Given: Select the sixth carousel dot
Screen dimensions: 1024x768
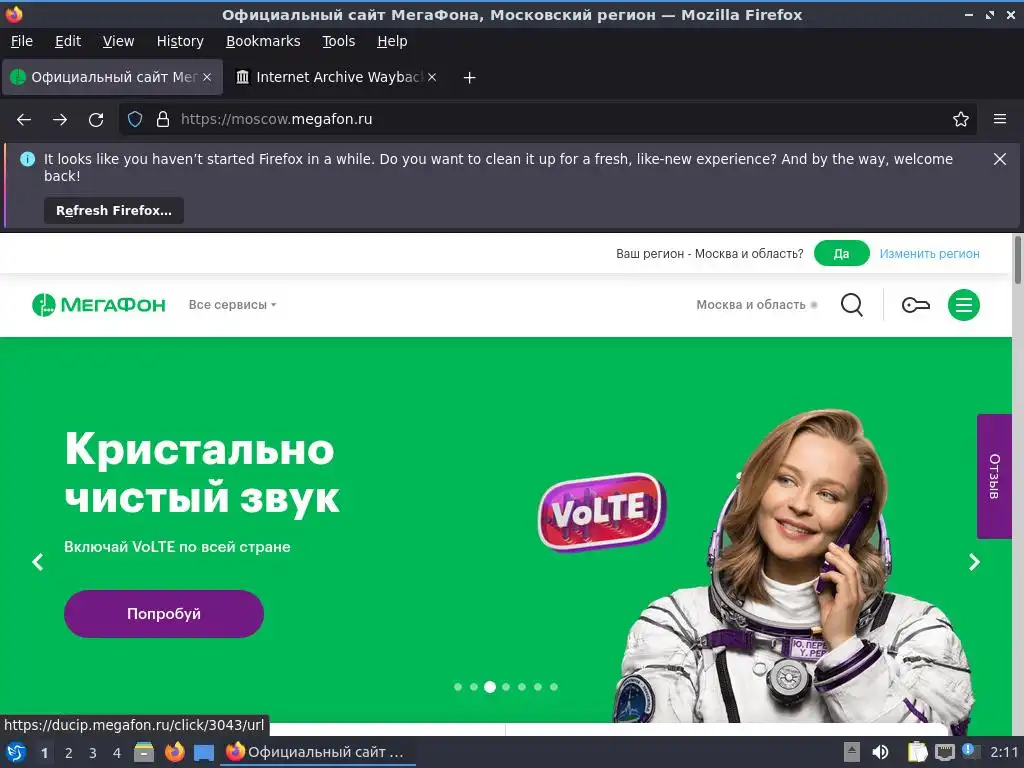Looking at the screenshot, I should tap(538, 687).
